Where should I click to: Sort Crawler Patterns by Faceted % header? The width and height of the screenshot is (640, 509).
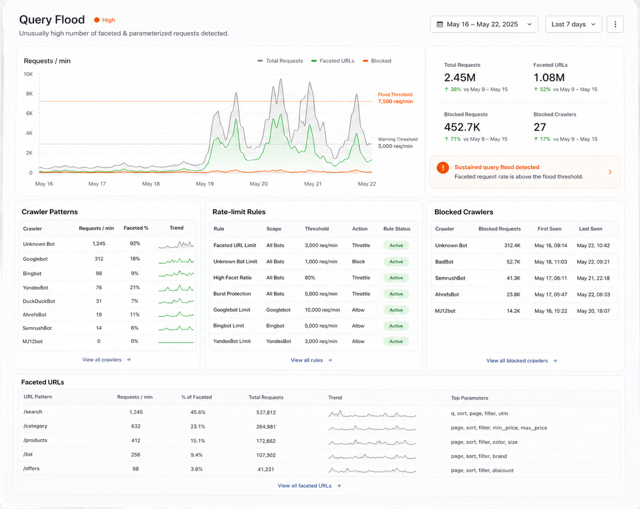tap(136, 228)
